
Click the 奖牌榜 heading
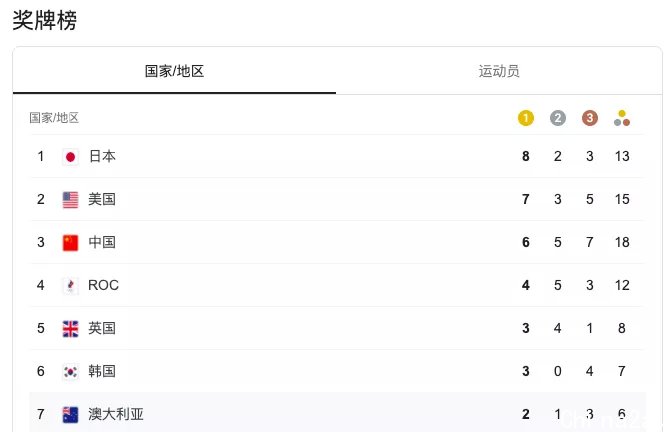[x=45, y=20]
